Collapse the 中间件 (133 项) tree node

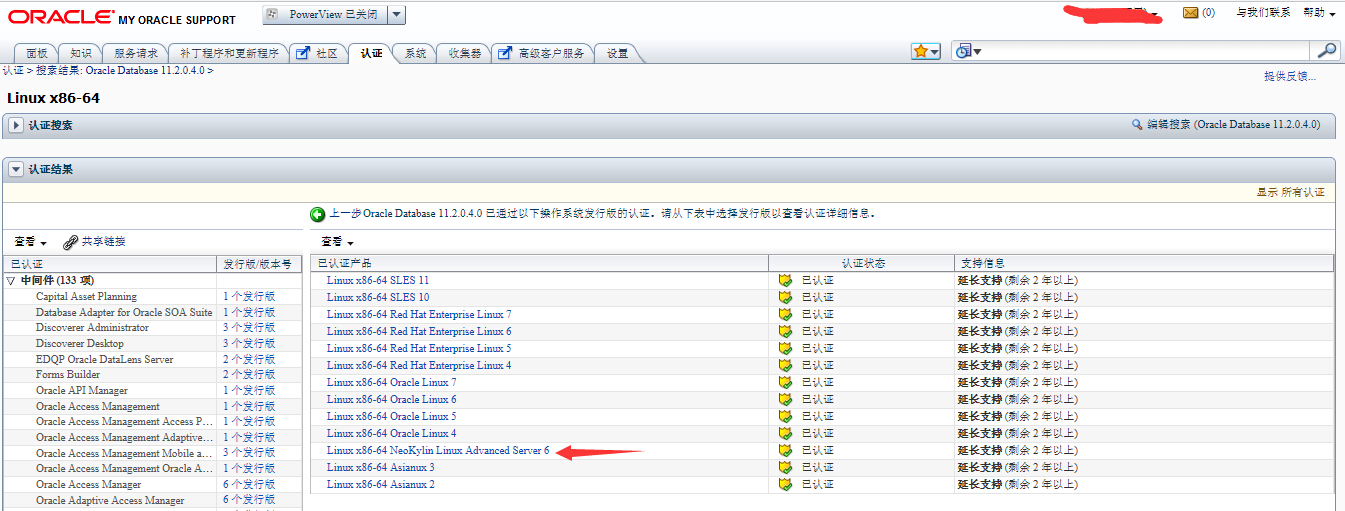pos(11,281)
